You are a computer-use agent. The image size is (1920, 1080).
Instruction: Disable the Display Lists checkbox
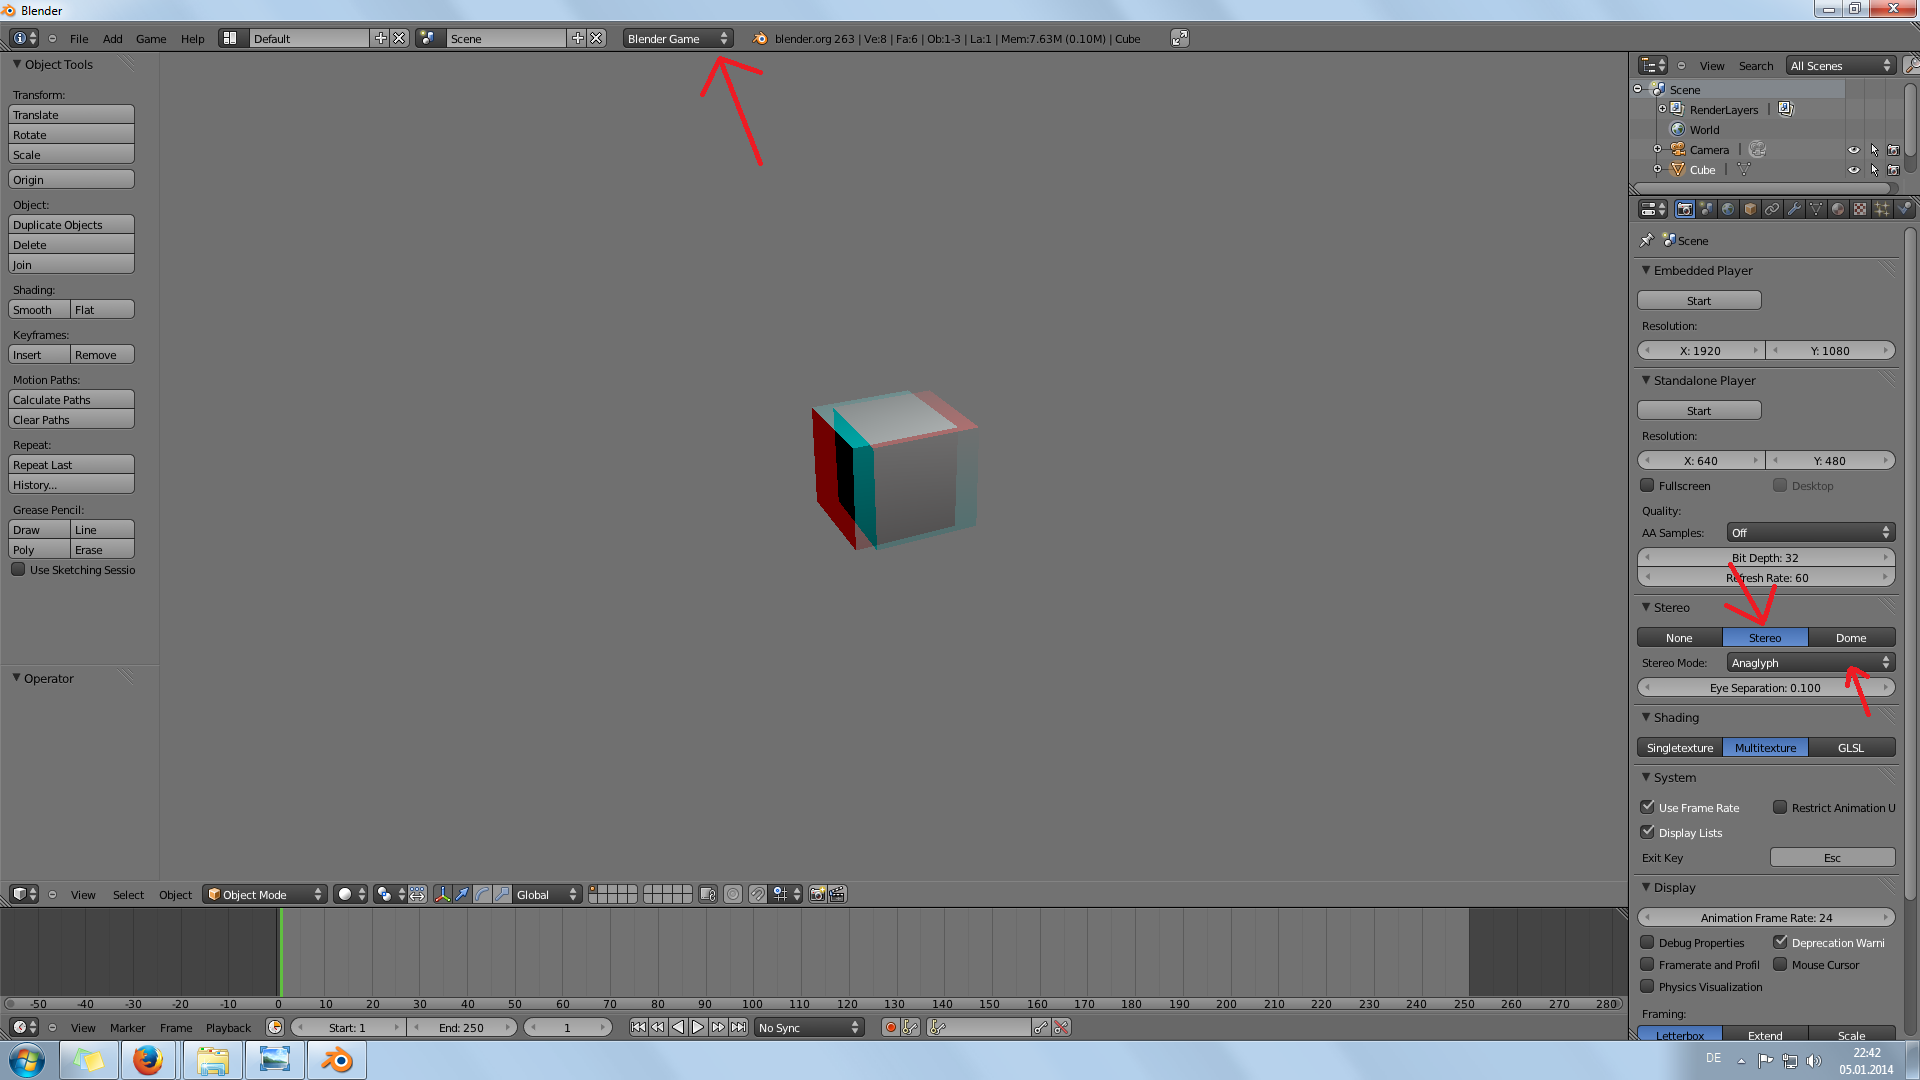click(1647, 832)
